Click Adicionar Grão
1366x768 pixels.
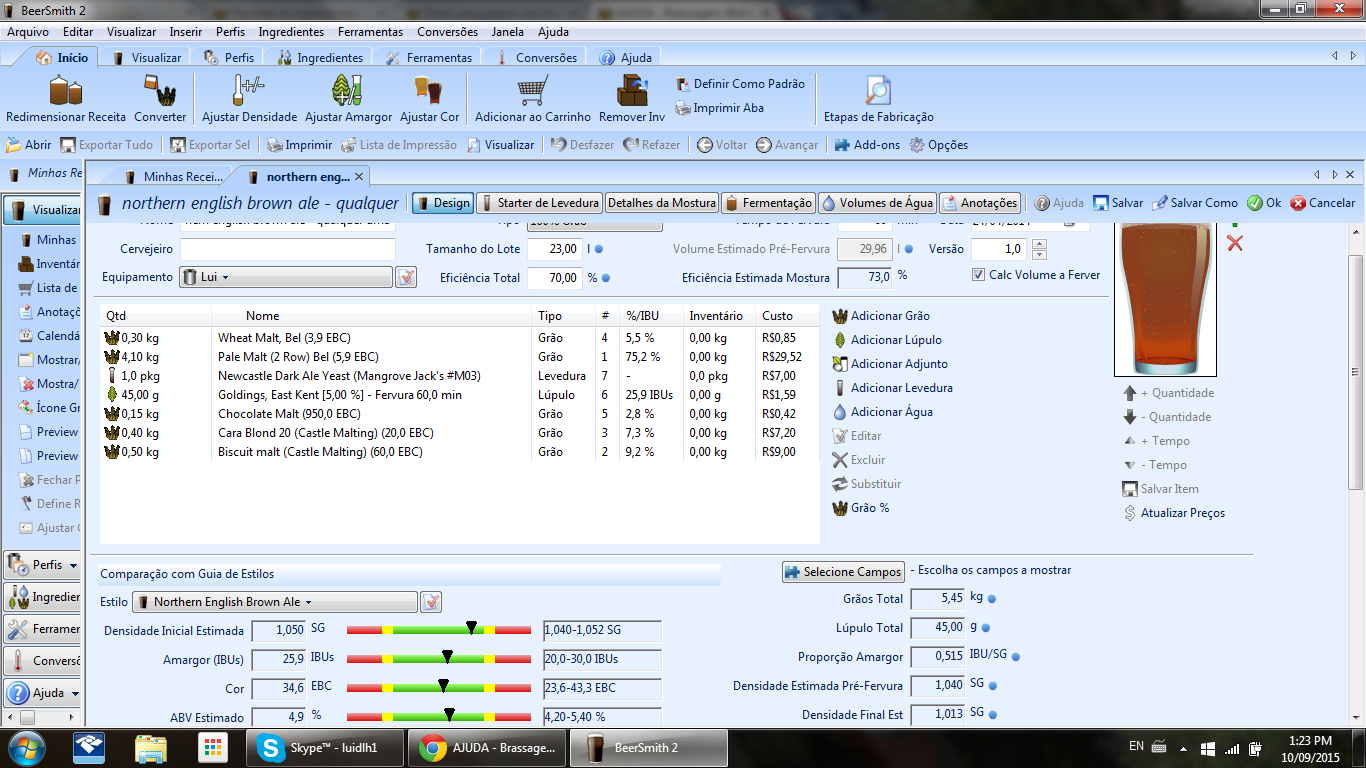(x=881, y=316)
